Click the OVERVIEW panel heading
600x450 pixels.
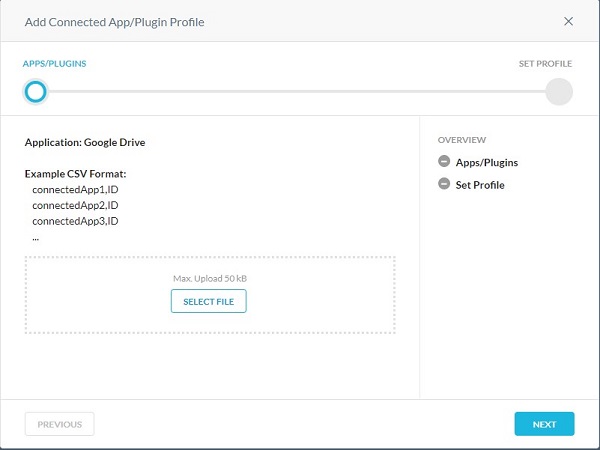click(x=462, y=140)
